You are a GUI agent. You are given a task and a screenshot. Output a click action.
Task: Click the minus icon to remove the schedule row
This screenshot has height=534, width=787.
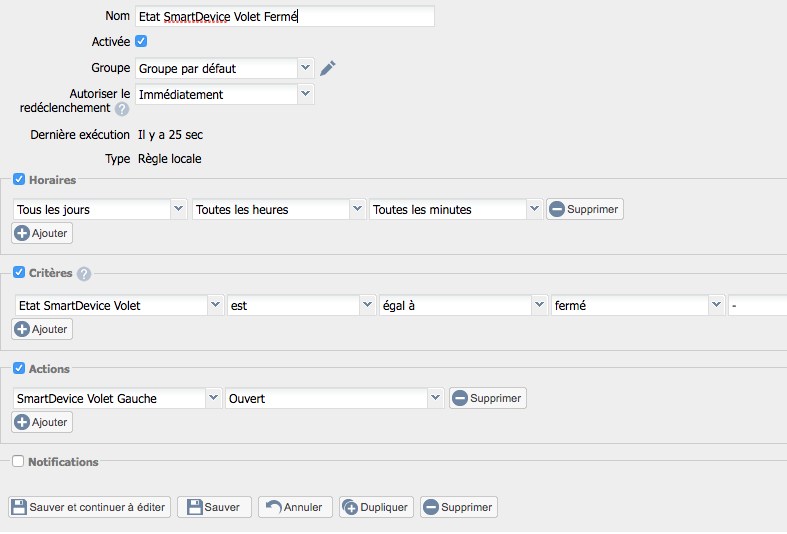tap(557, 210)
